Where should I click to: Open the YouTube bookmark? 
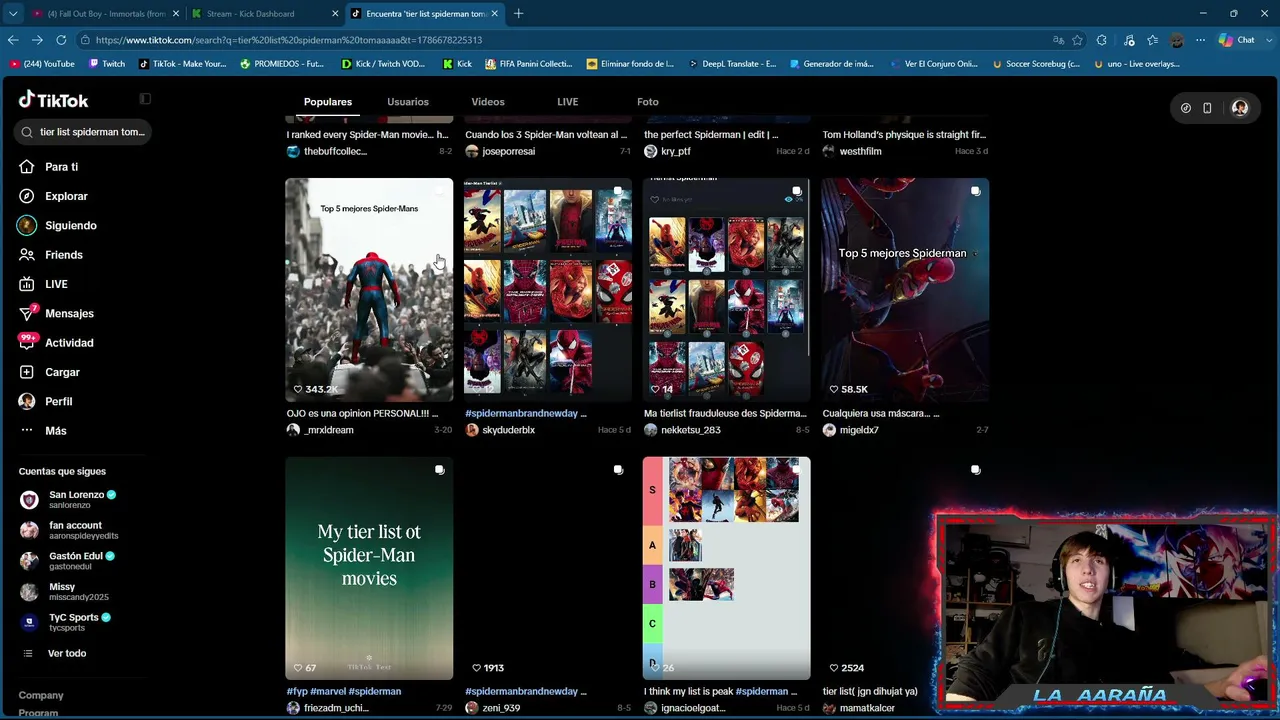click(x=42, y=64)
